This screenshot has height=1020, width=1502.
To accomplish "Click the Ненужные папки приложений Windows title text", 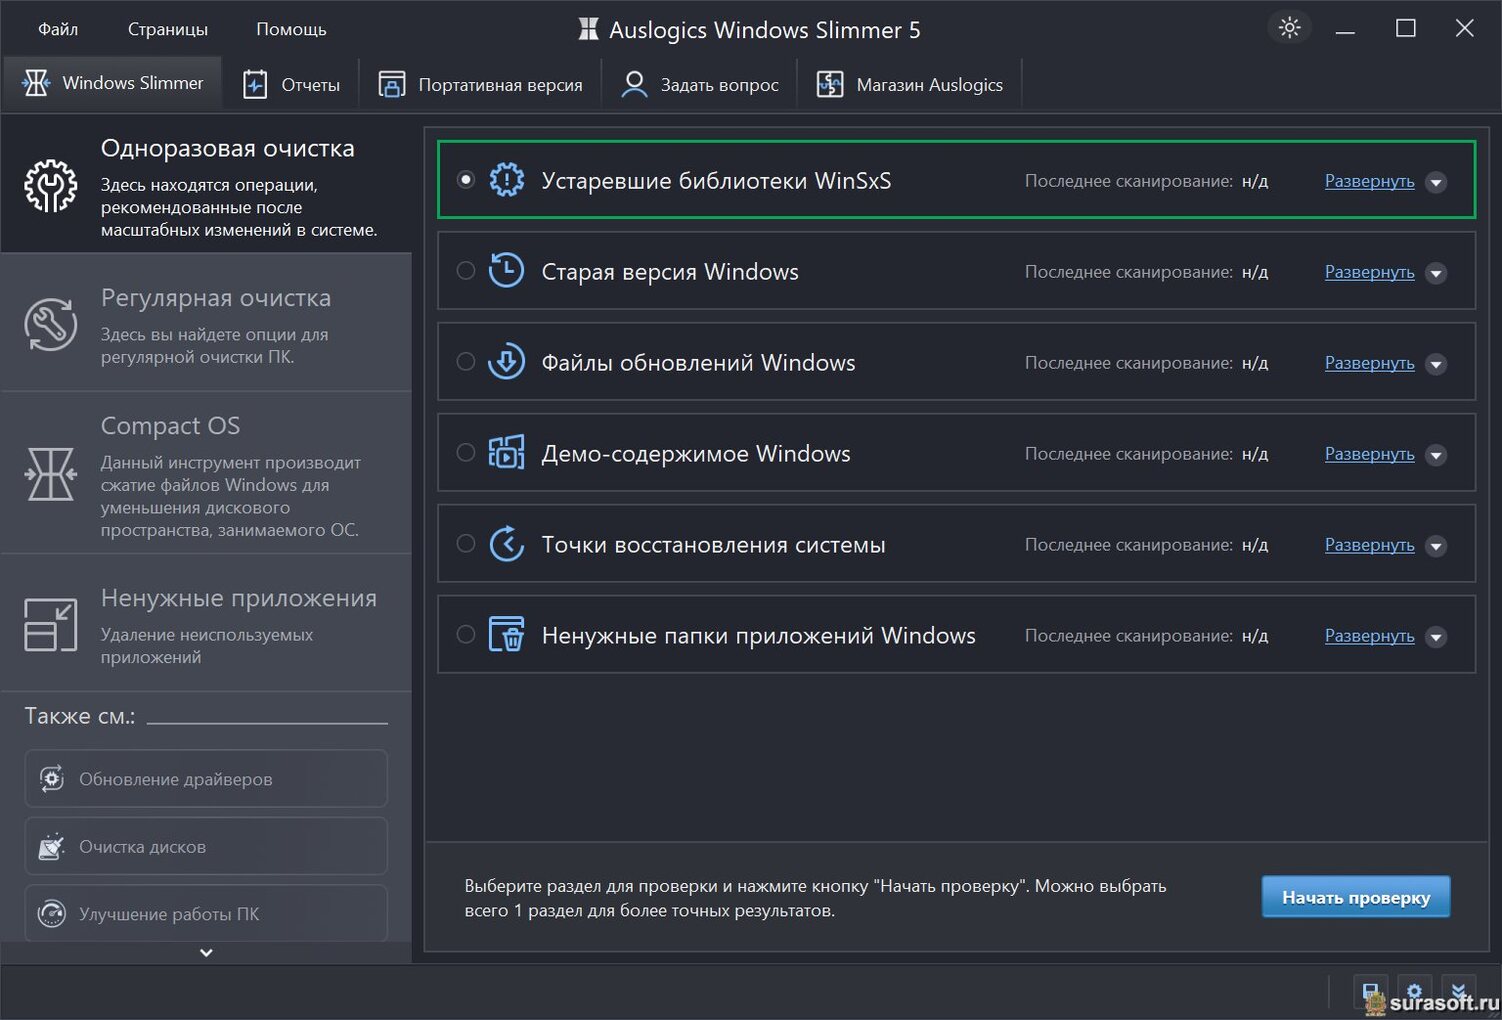I will point(758,636).
